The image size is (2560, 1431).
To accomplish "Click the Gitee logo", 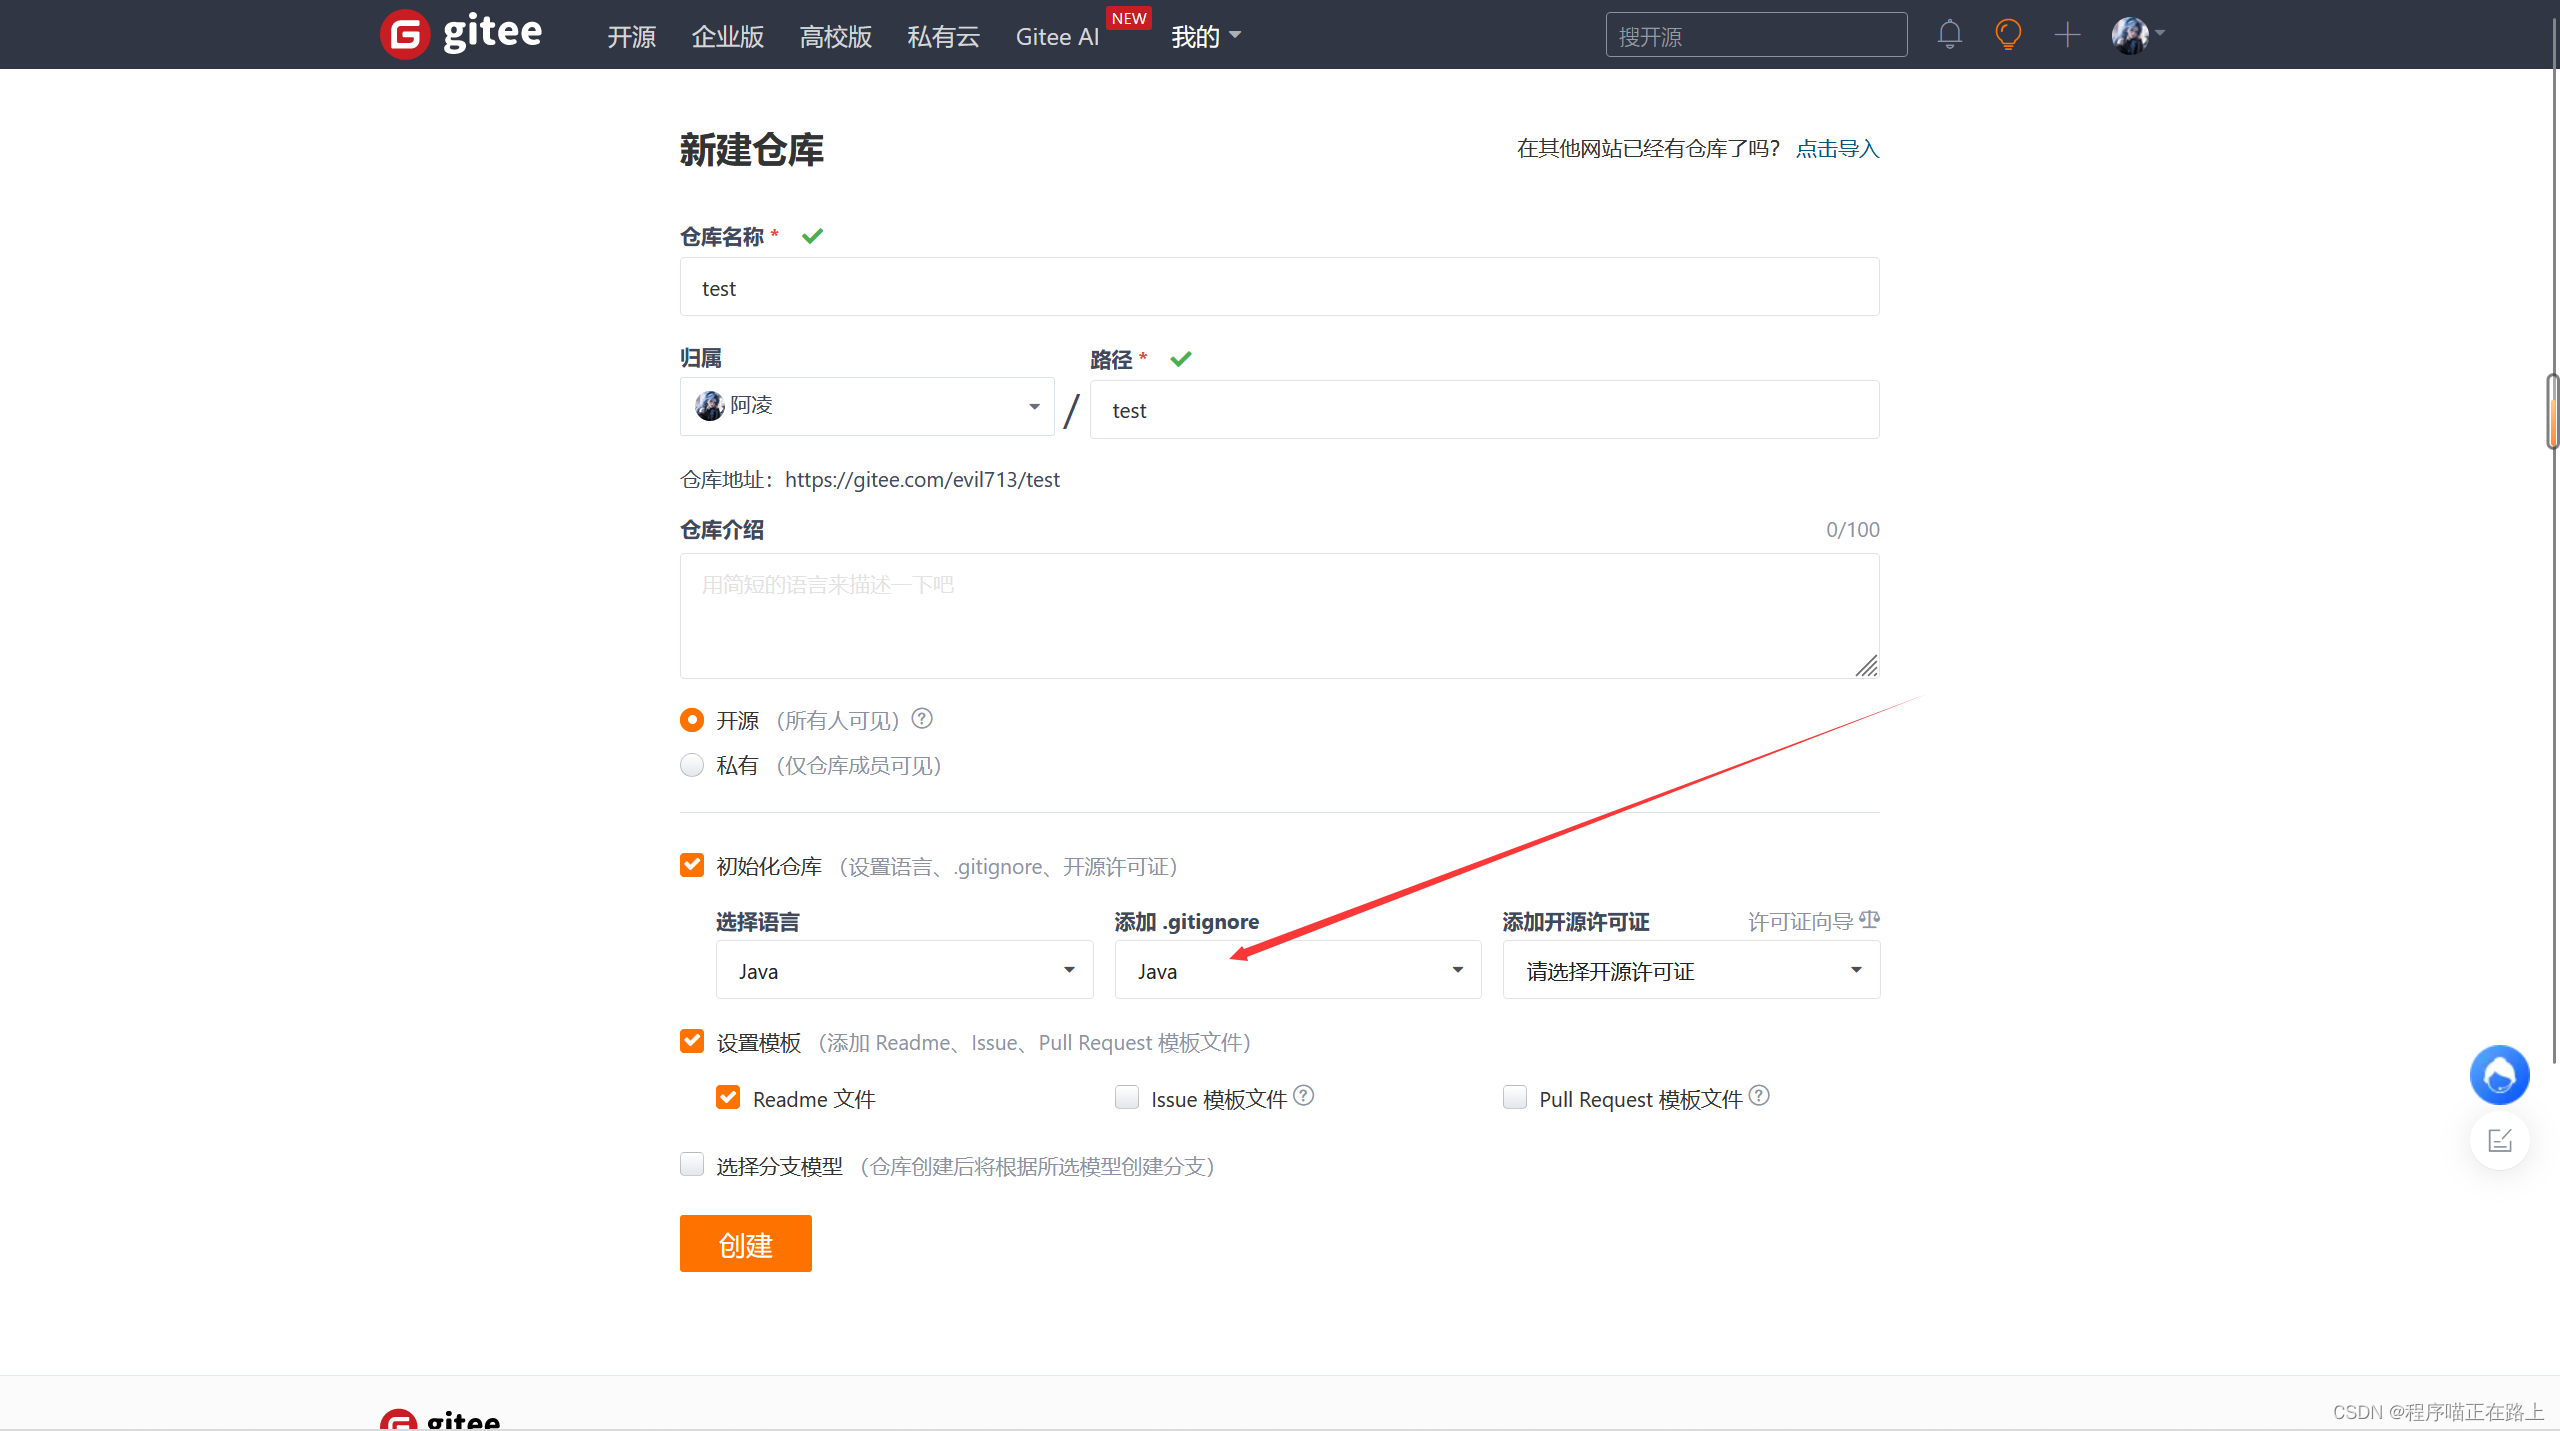I will click(460, 33).
